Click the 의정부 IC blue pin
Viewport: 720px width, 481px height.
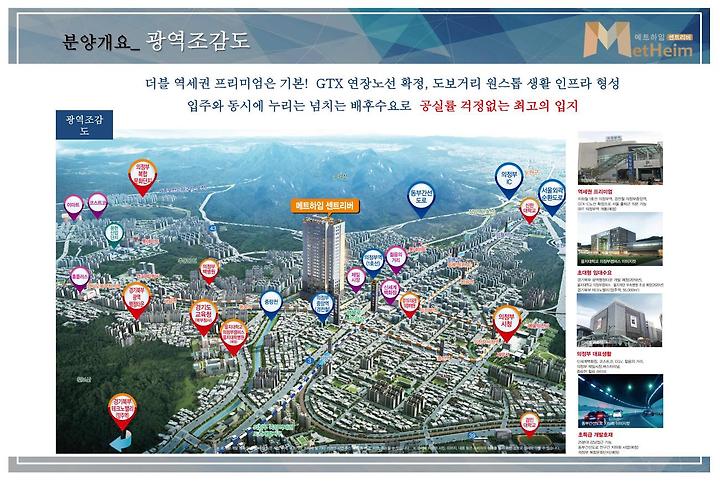coord(509,181)
